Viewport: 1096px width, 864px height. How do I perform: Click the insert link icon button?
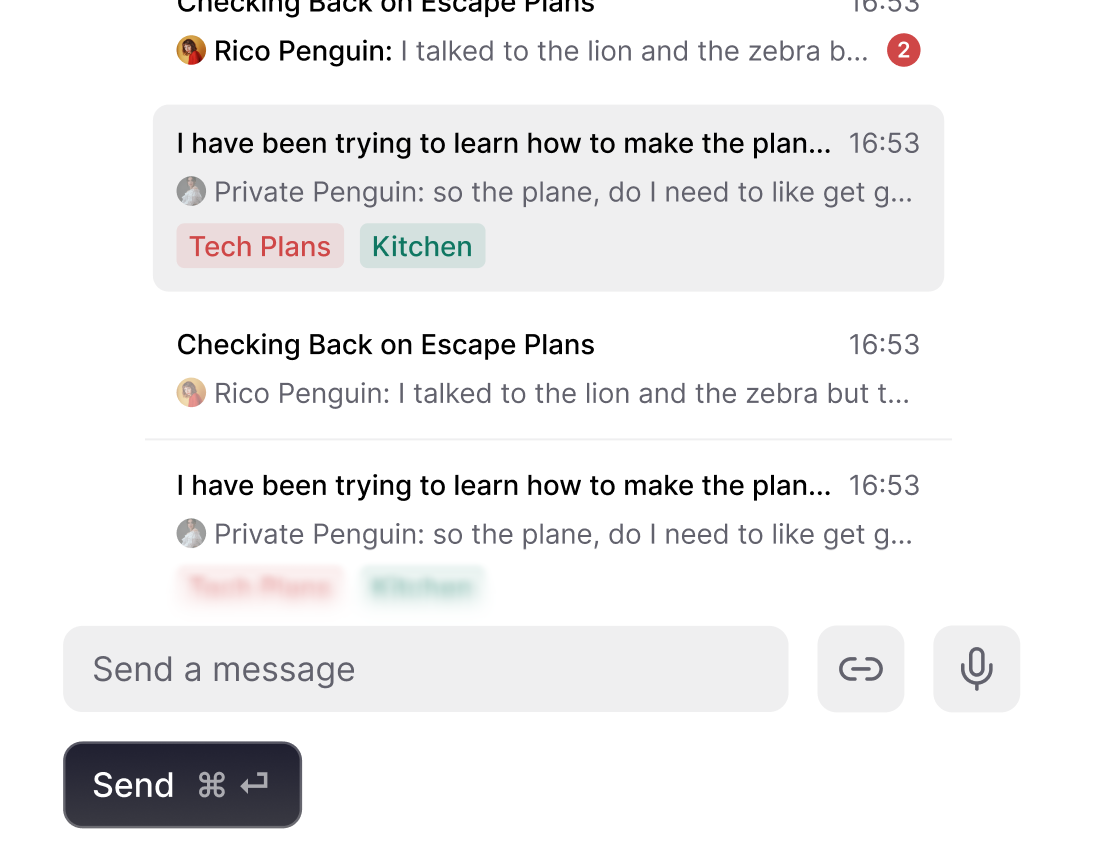pos(860,669)
